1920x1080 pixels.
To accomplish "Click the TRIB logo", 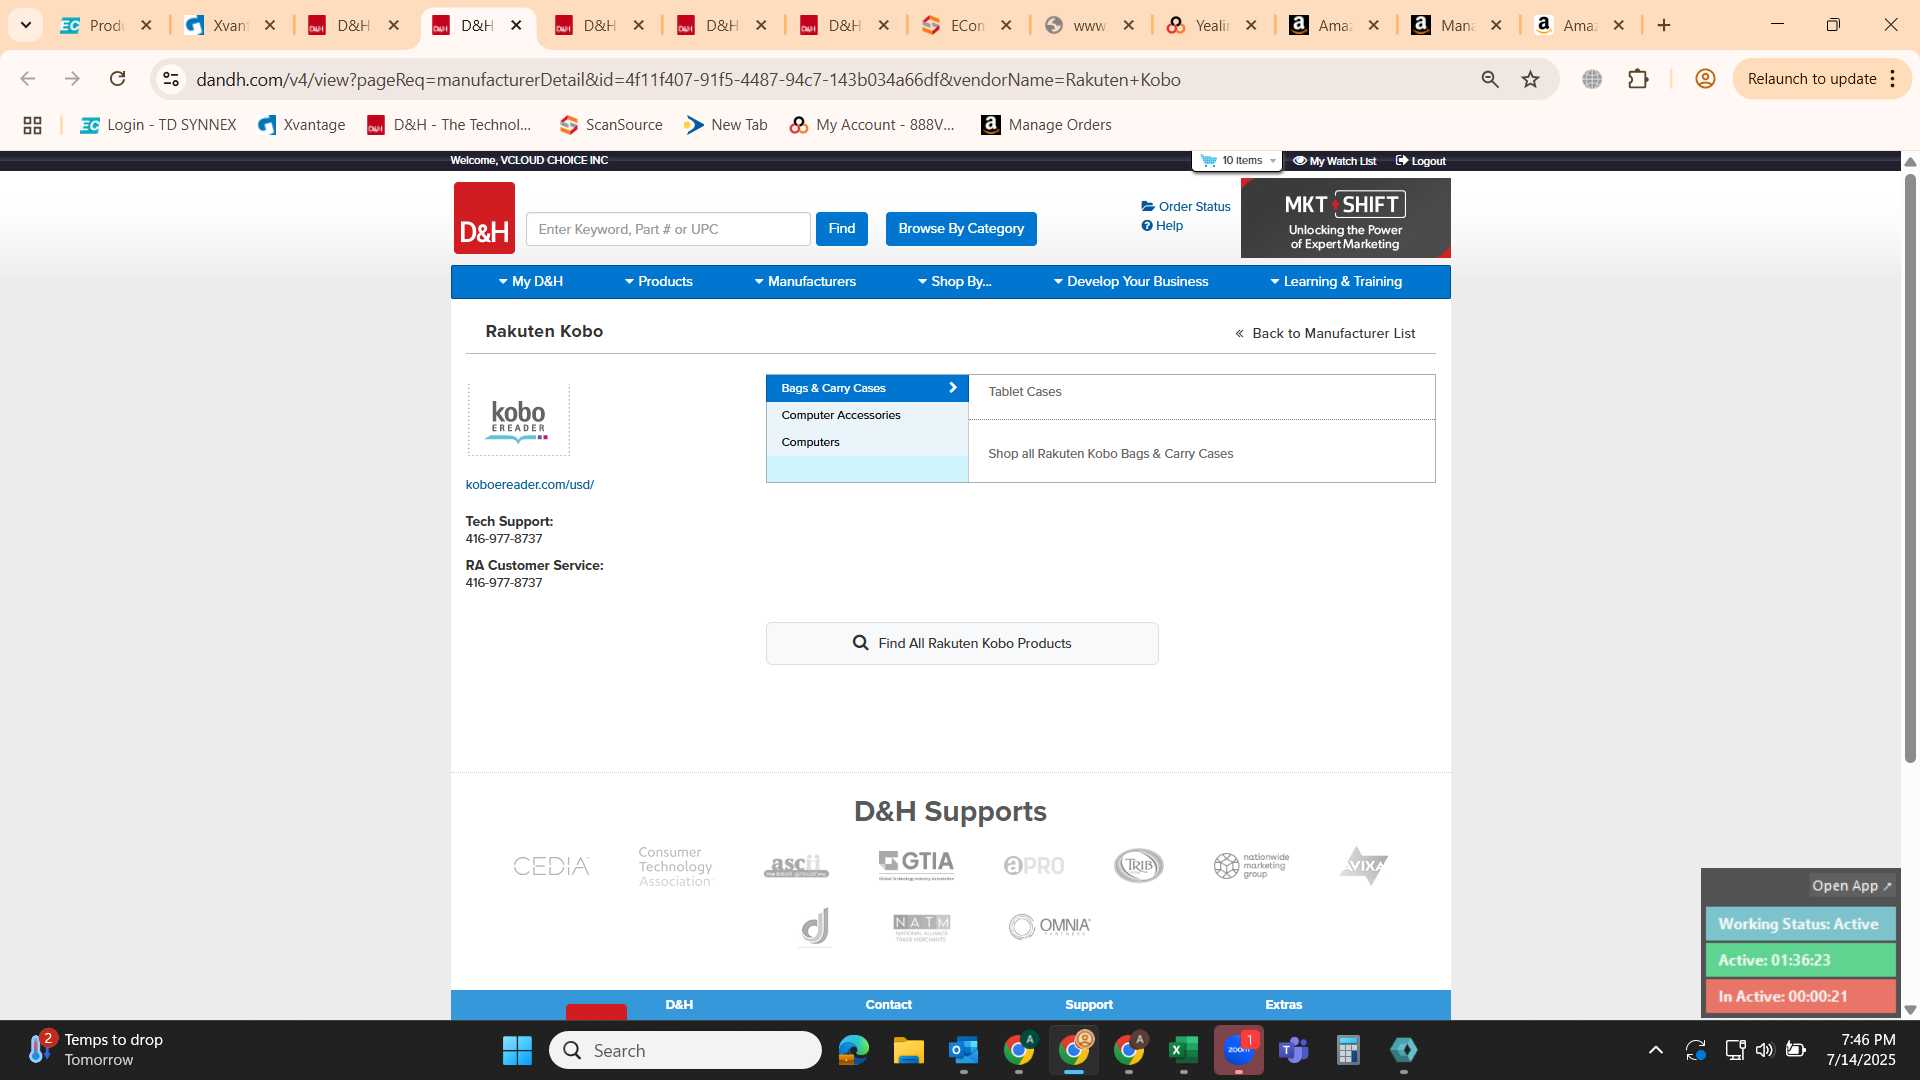I will click(x=1139, y=866).
